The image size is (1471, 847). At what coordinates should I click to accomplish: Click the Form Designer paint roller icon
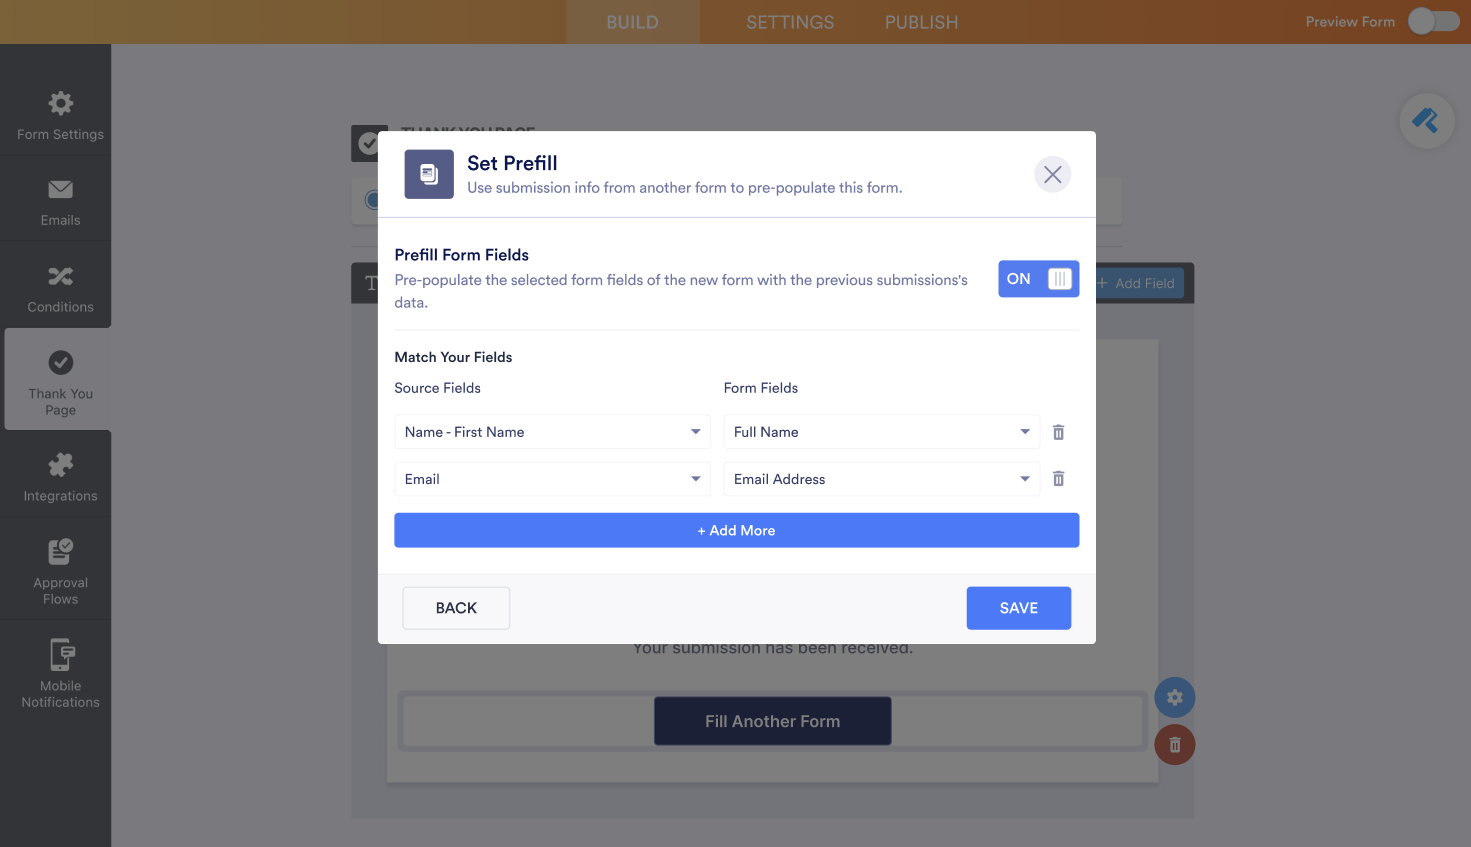1426,121
